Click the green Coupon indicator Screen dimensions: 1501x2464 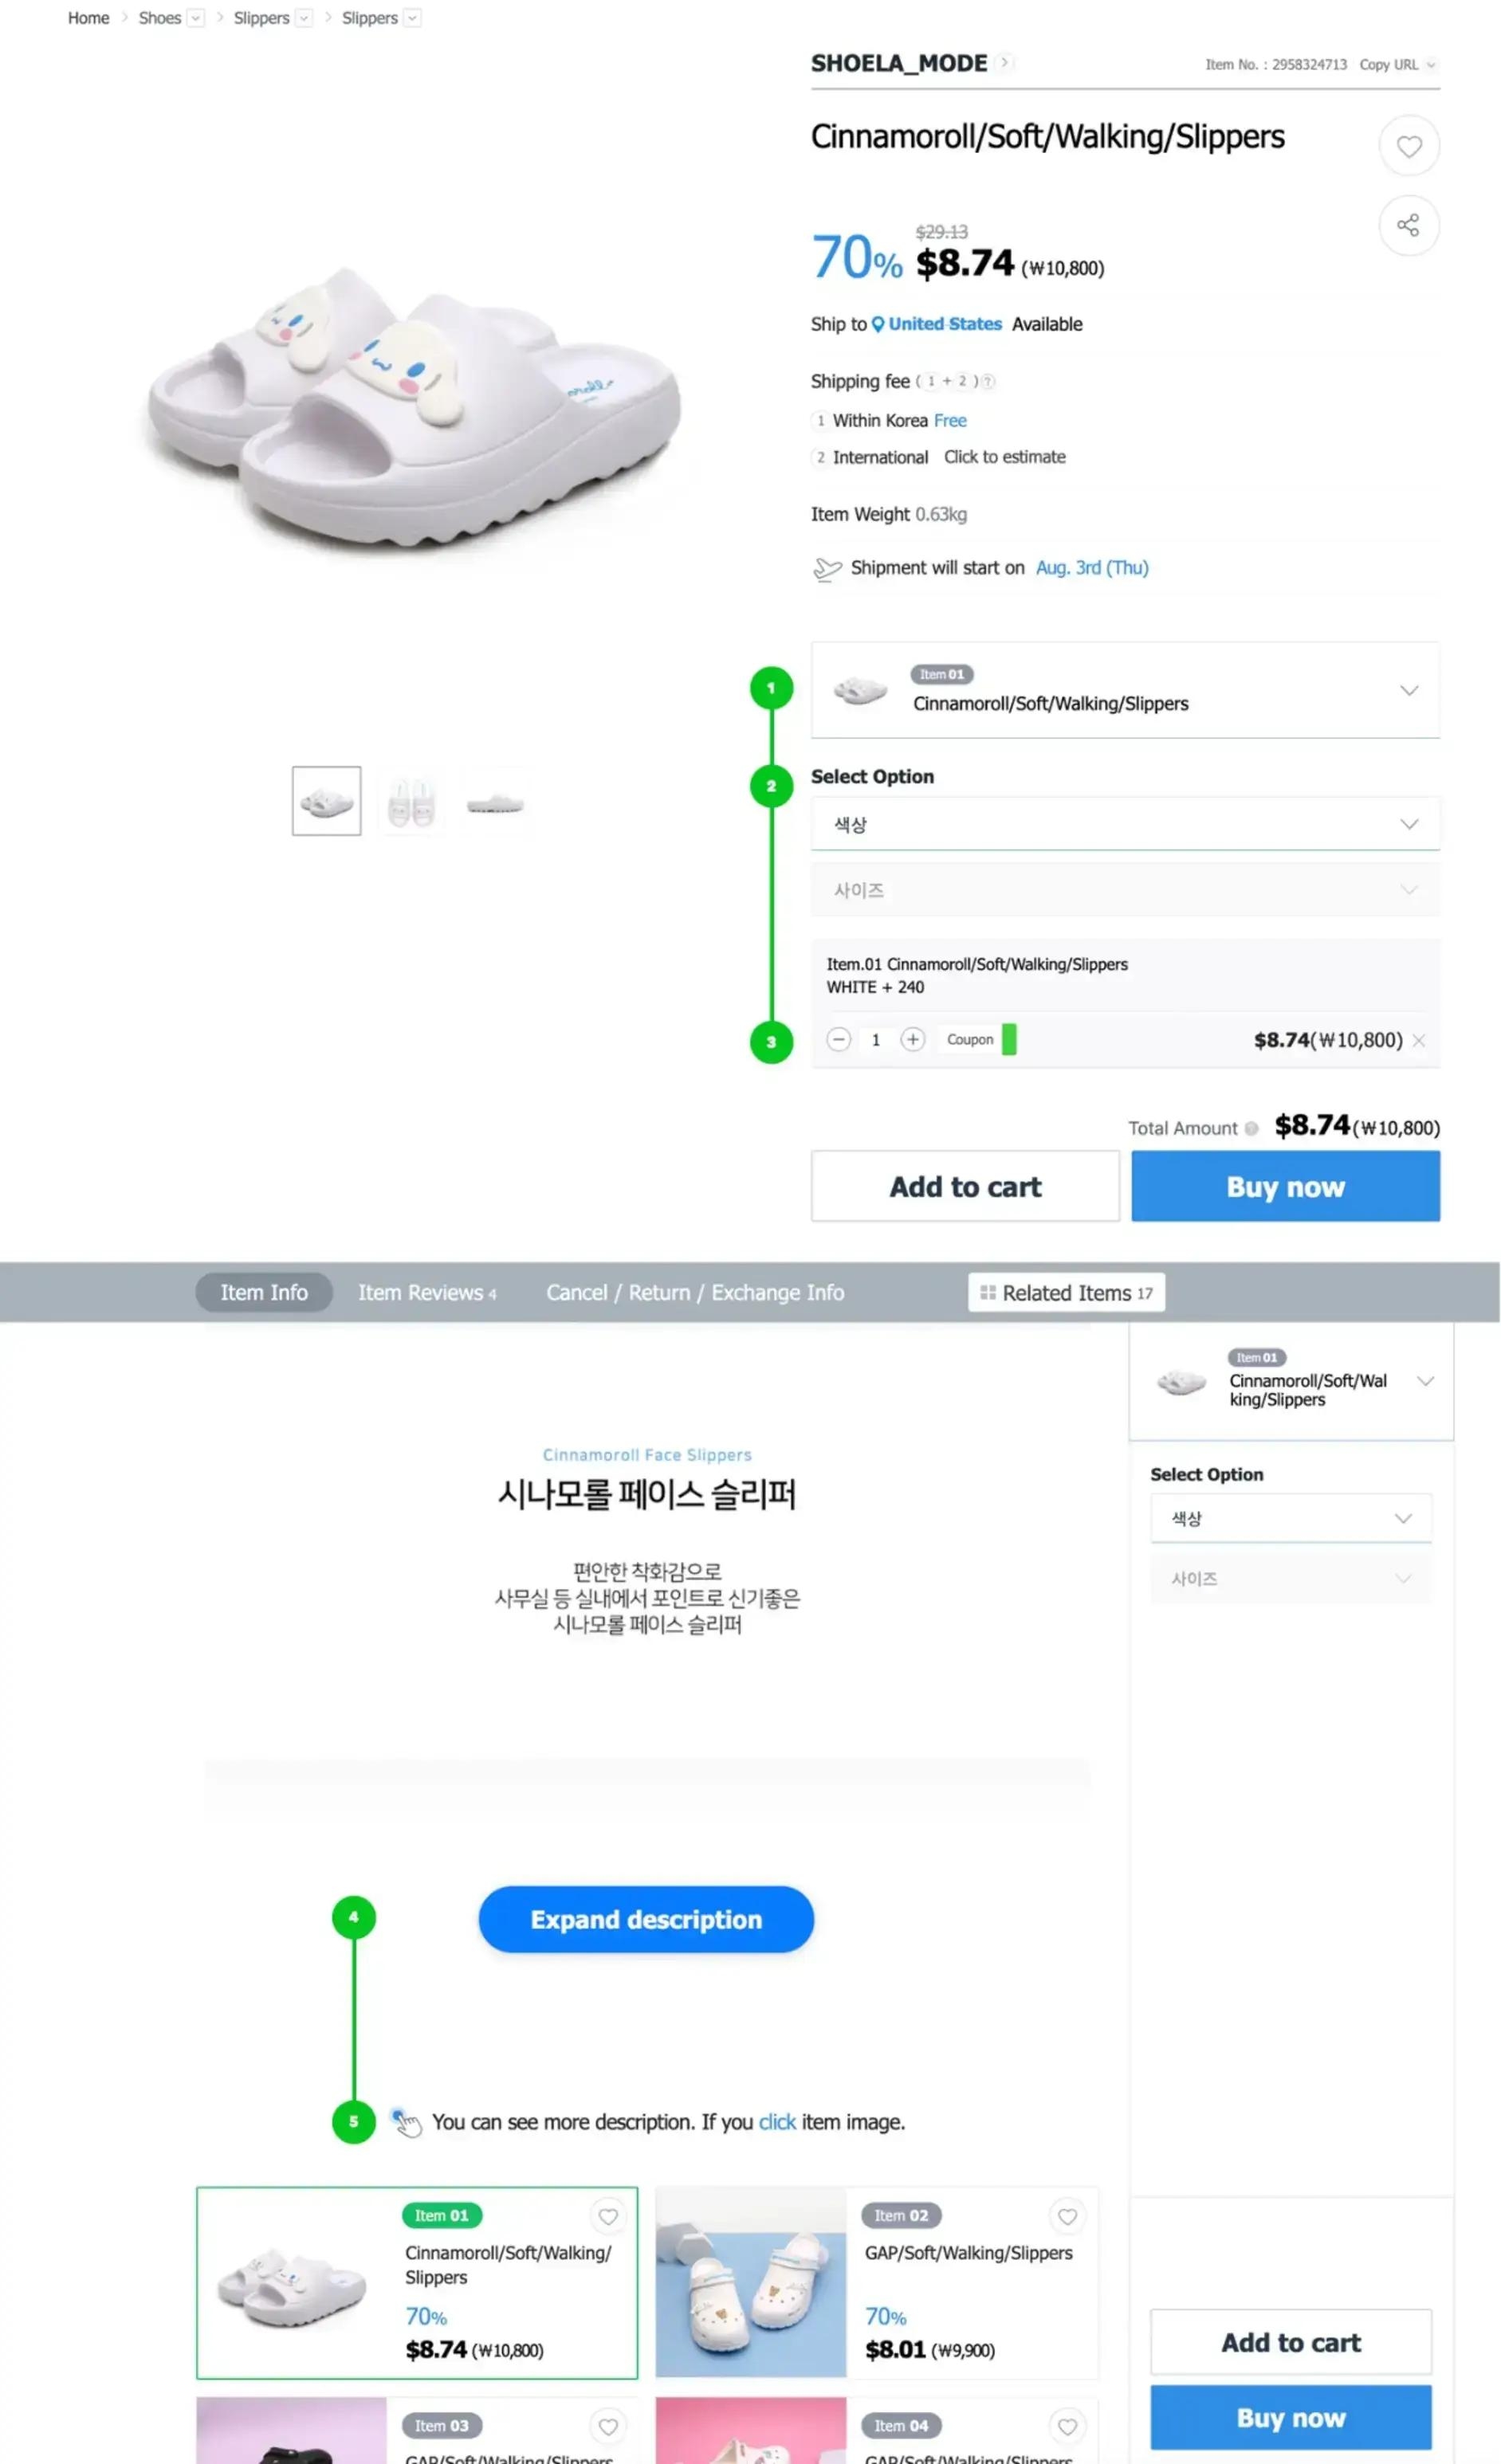coord(1009,1040)
